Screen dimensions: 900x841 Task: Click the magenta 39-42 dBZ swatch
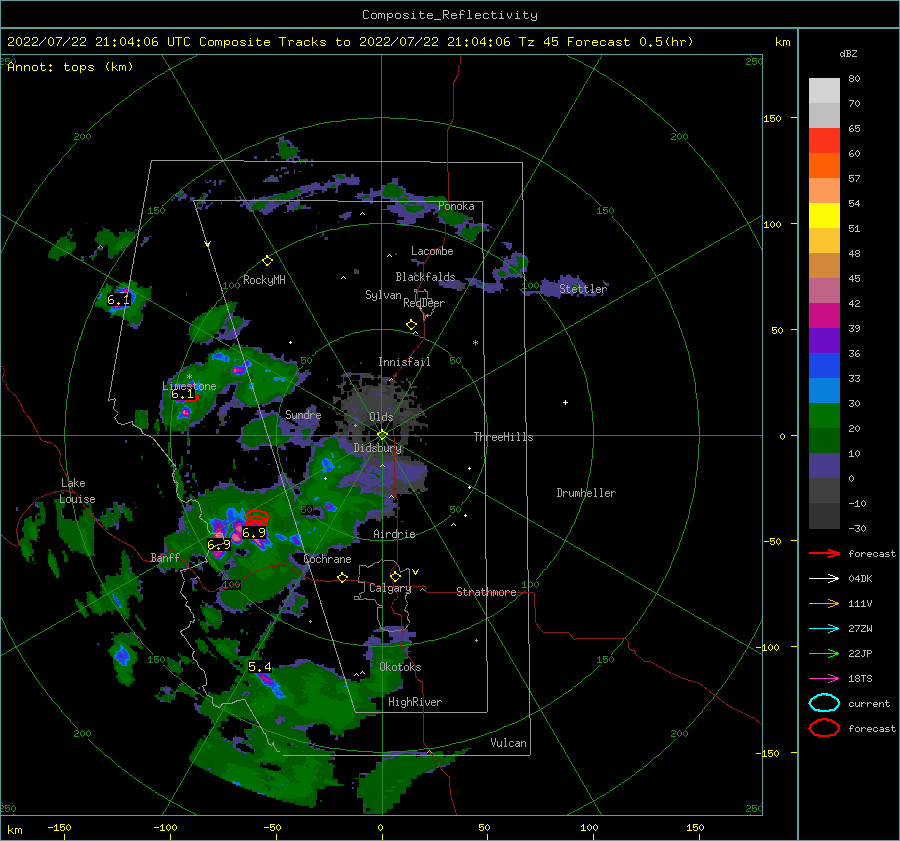pos(824,316)
